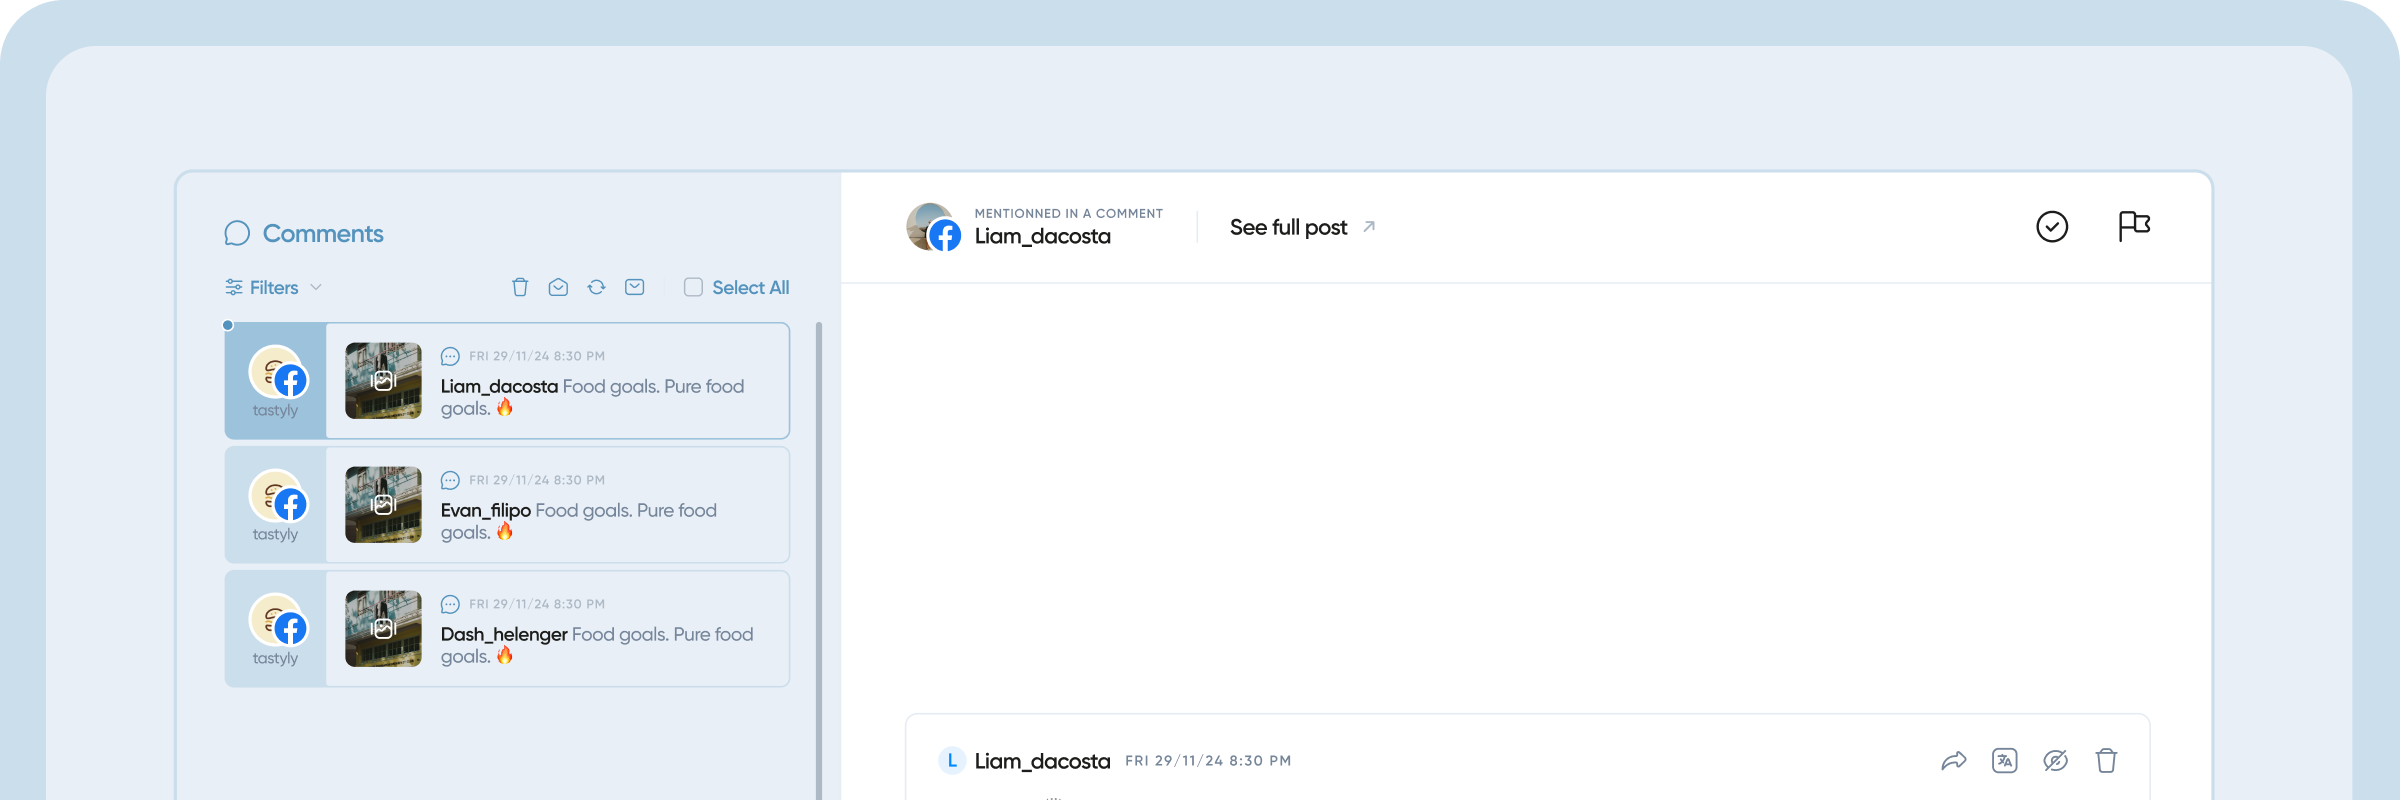Viewport: 2400px width, 800px height.
Task: Mark comments as read with open envelope icon
Action: (x=558, y=287)
